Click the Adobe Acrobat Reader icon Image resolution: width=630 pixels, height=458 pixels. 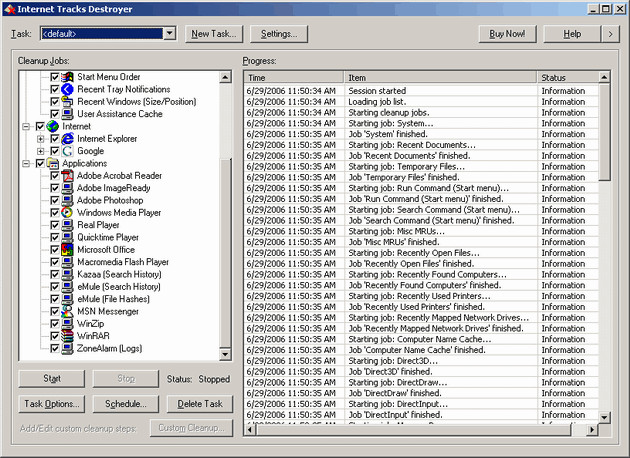67,176
